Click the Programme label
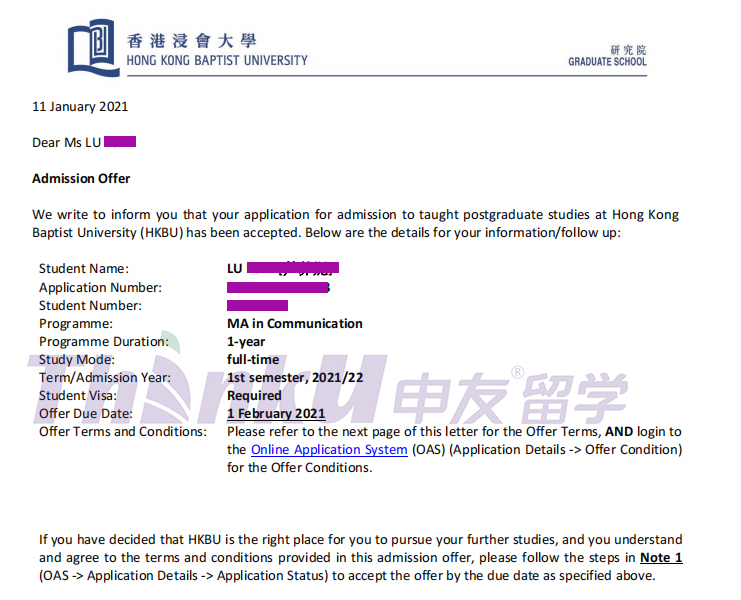The image size is (741, 600). (76, 323)
